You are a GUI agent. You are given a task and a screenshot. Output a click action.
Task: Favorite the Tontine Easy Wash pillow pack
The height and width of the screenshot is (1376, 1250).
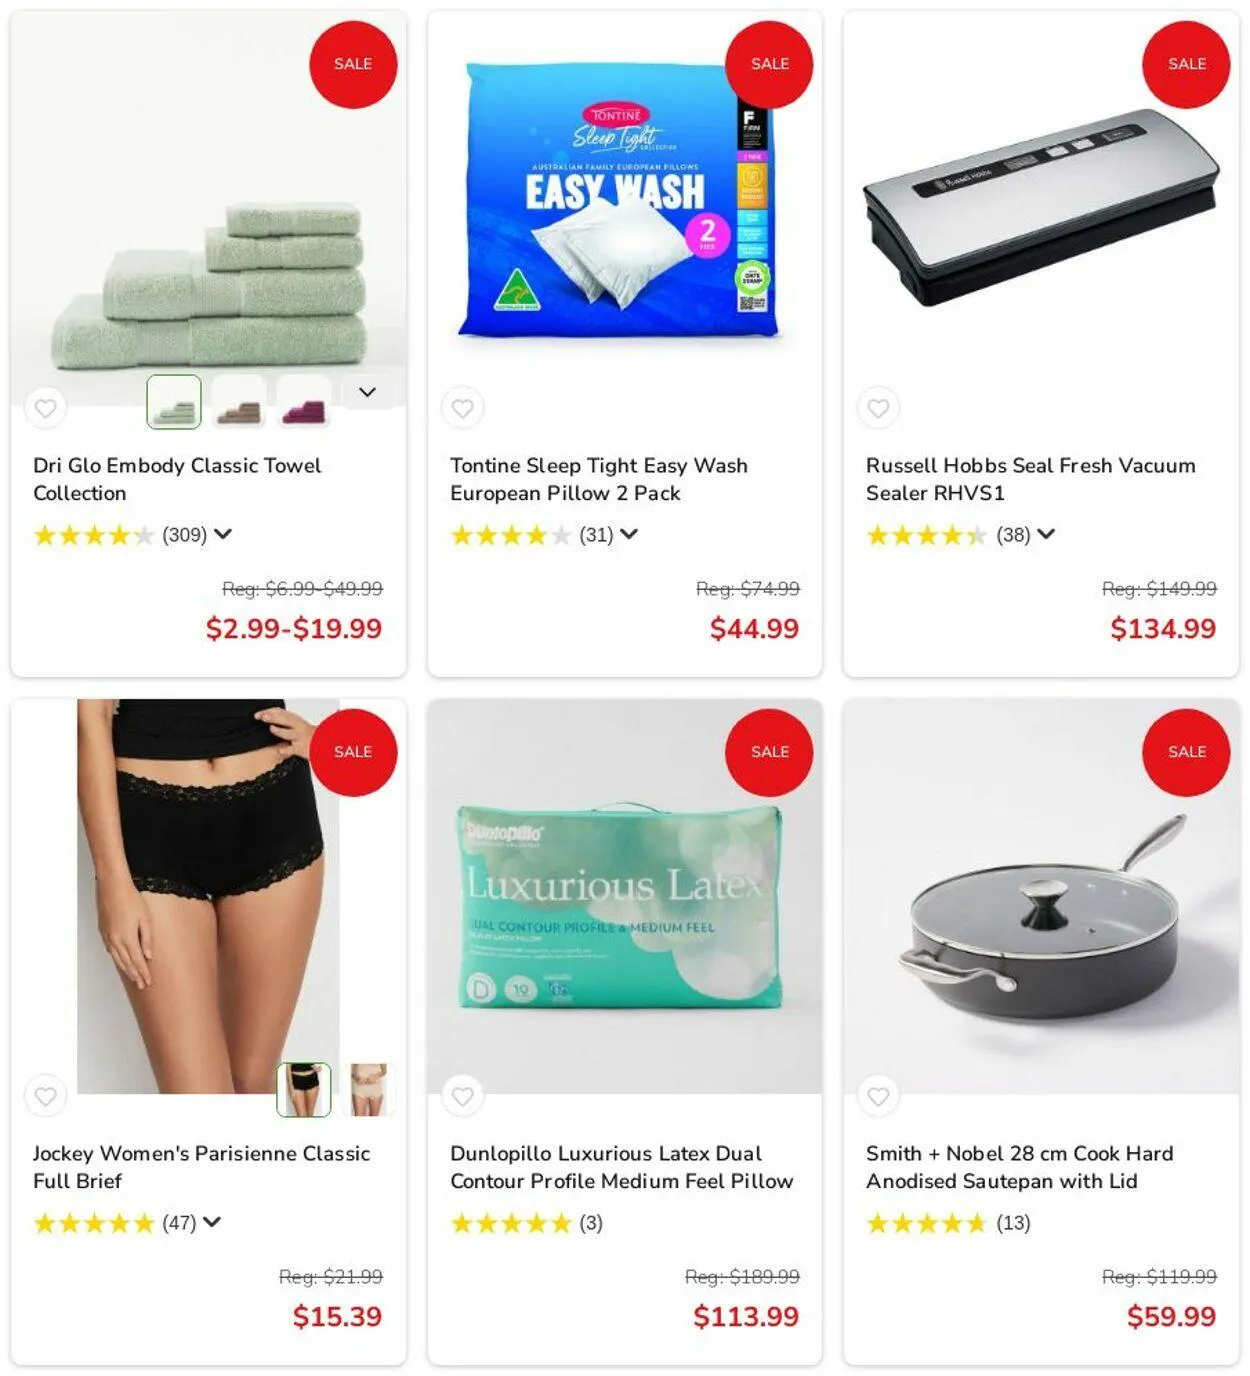(x=462, y=408)
